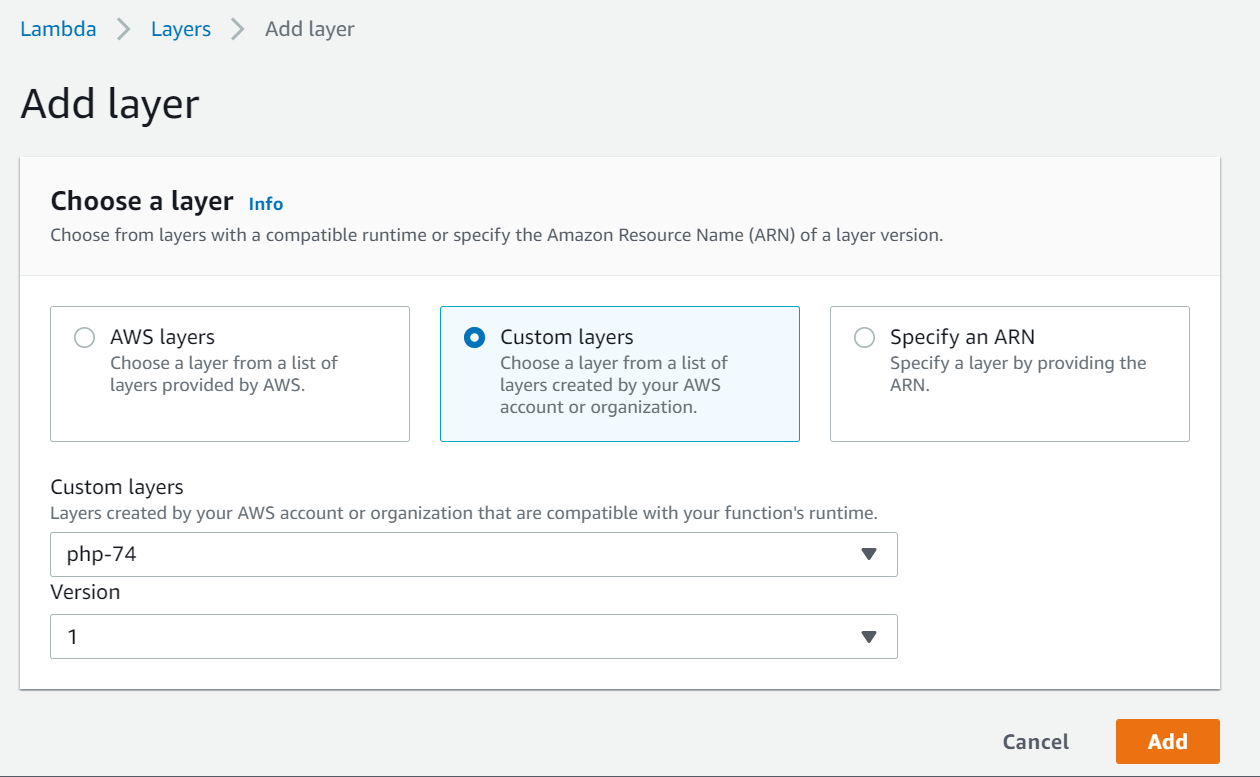Choose the 'Specify an ARN' radio button
Screen dimensions: 1260x777
click(x=864, y=338)
